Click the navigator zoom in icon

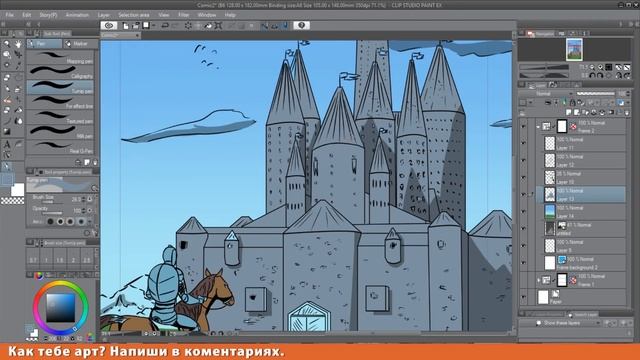pos(600,67)
